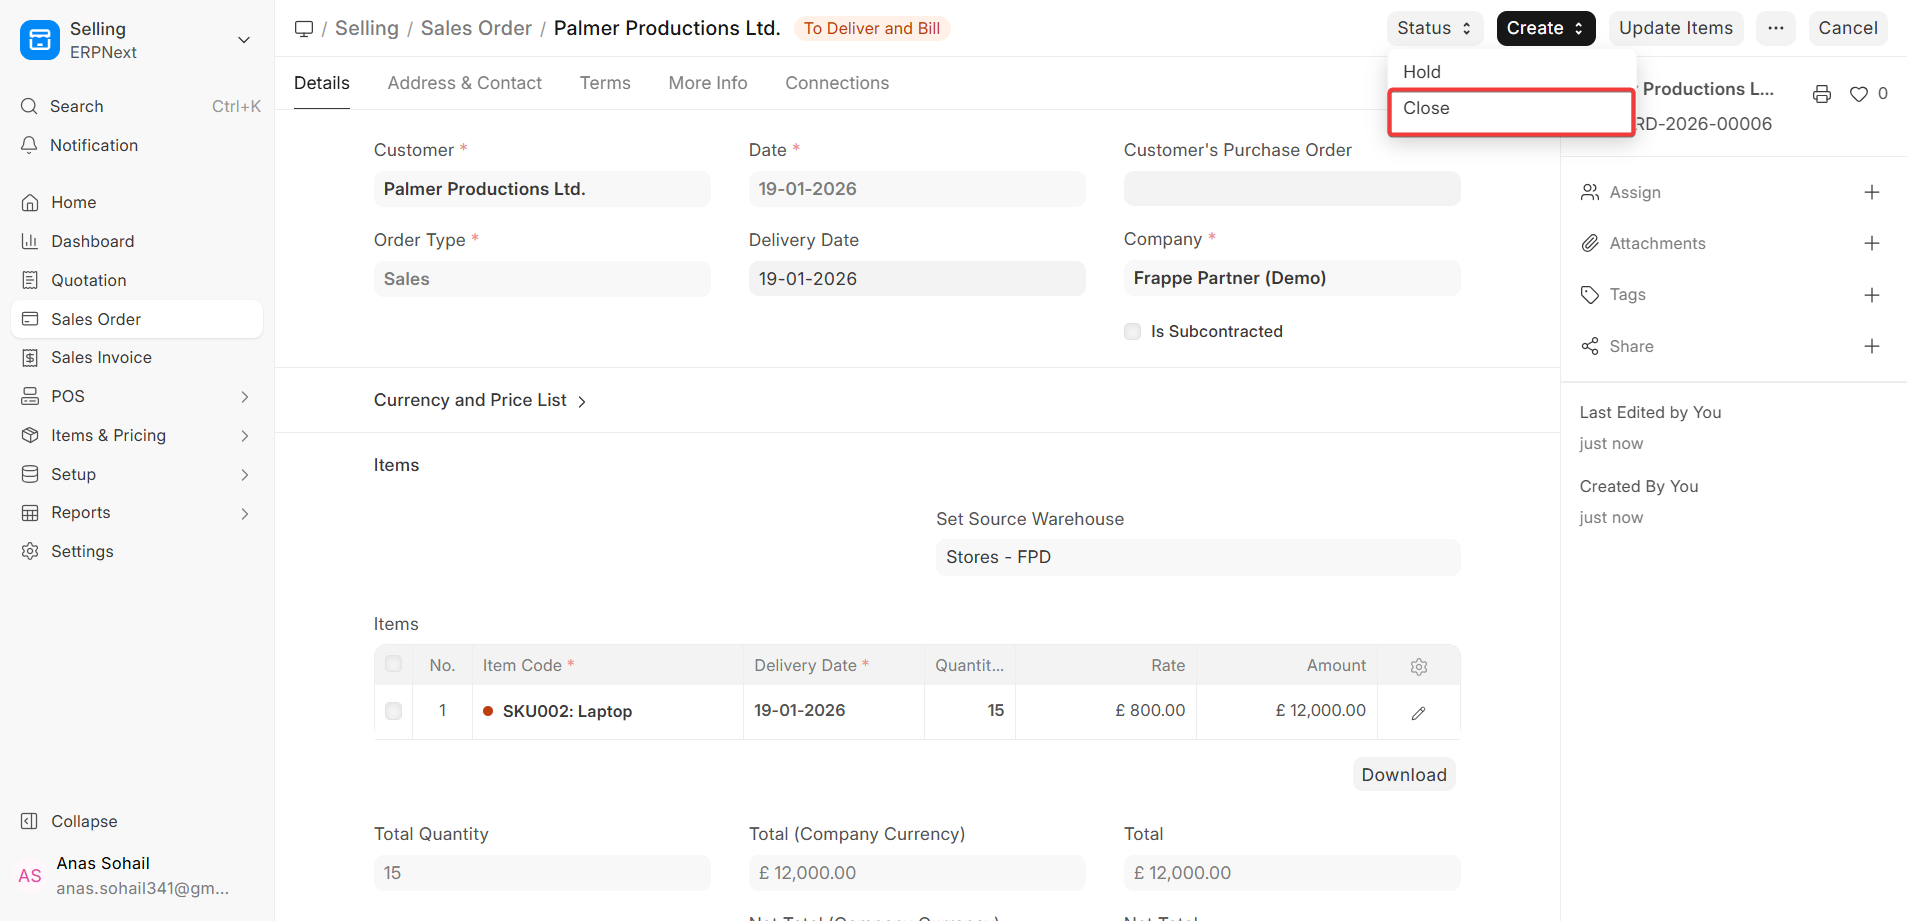Like the sales order via the heart icon

click(1857, 94)
